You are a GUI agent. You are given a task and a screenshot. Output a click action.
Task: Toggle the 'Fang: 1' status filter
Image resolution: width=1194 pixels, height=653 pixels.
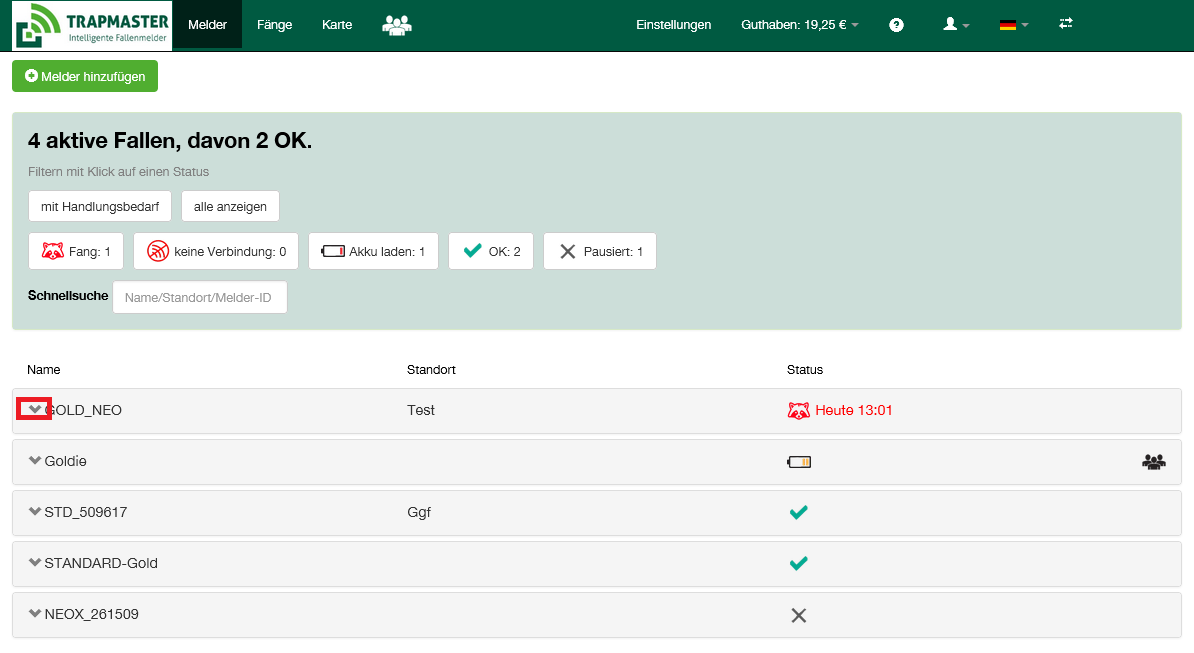click(76, 252)
